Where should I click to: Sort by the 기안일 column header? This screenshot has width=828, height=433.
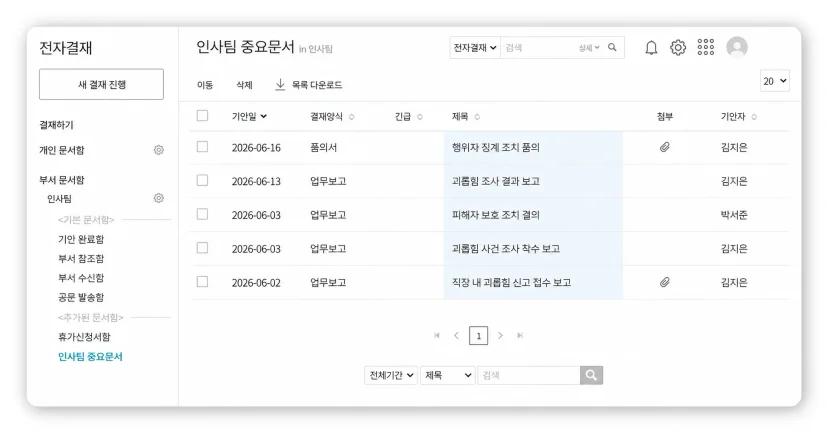tap(249, 117)
